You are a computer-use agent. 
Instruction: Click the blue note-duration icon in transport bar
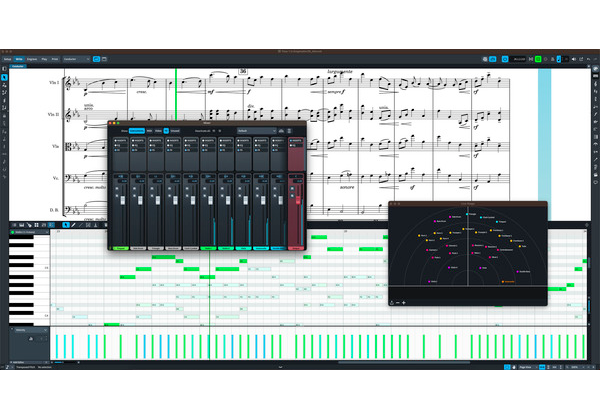click(559, 59)
